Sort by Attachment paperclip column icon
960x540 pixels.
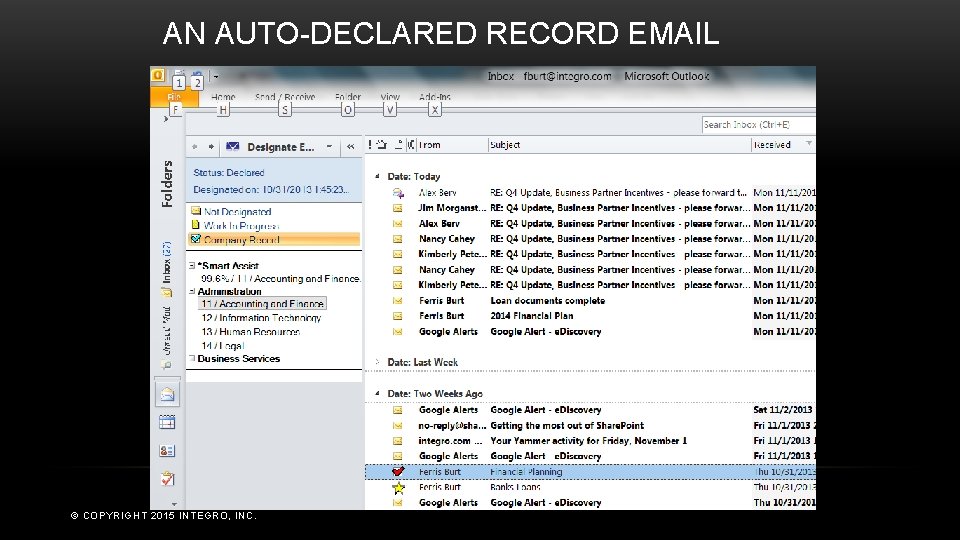410,144
